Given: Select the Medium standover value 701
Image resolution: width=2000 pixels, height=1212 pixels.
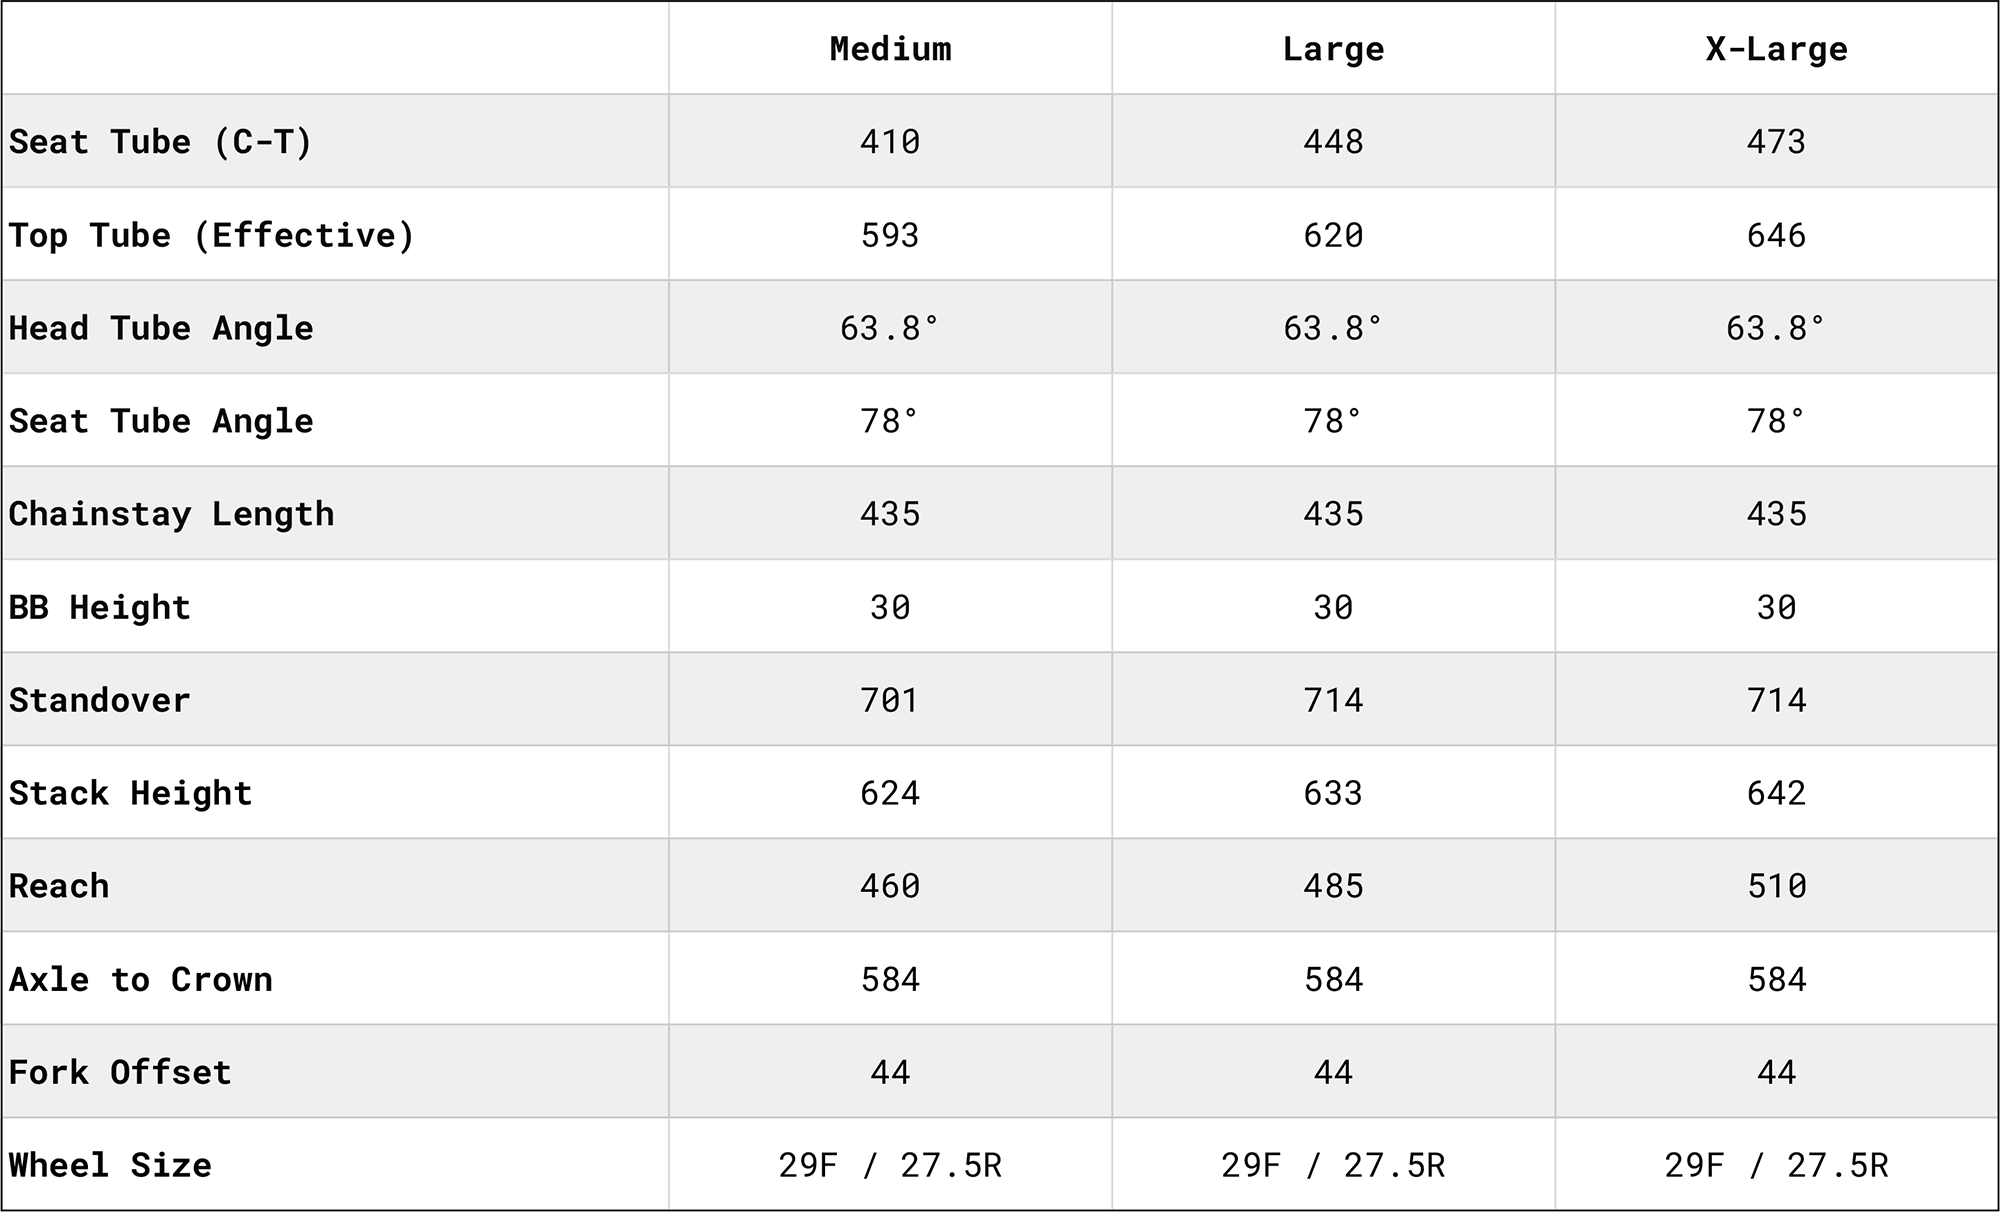Looking at the screenshot, I should coord(890,700).
